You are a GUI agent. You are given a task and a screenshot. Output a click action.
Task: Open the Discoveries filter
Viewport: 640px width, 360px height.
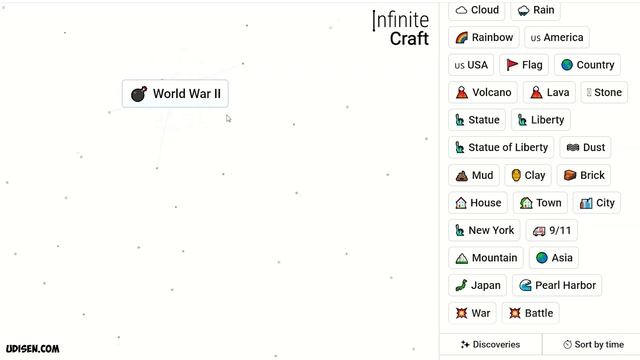coord(490,344)
